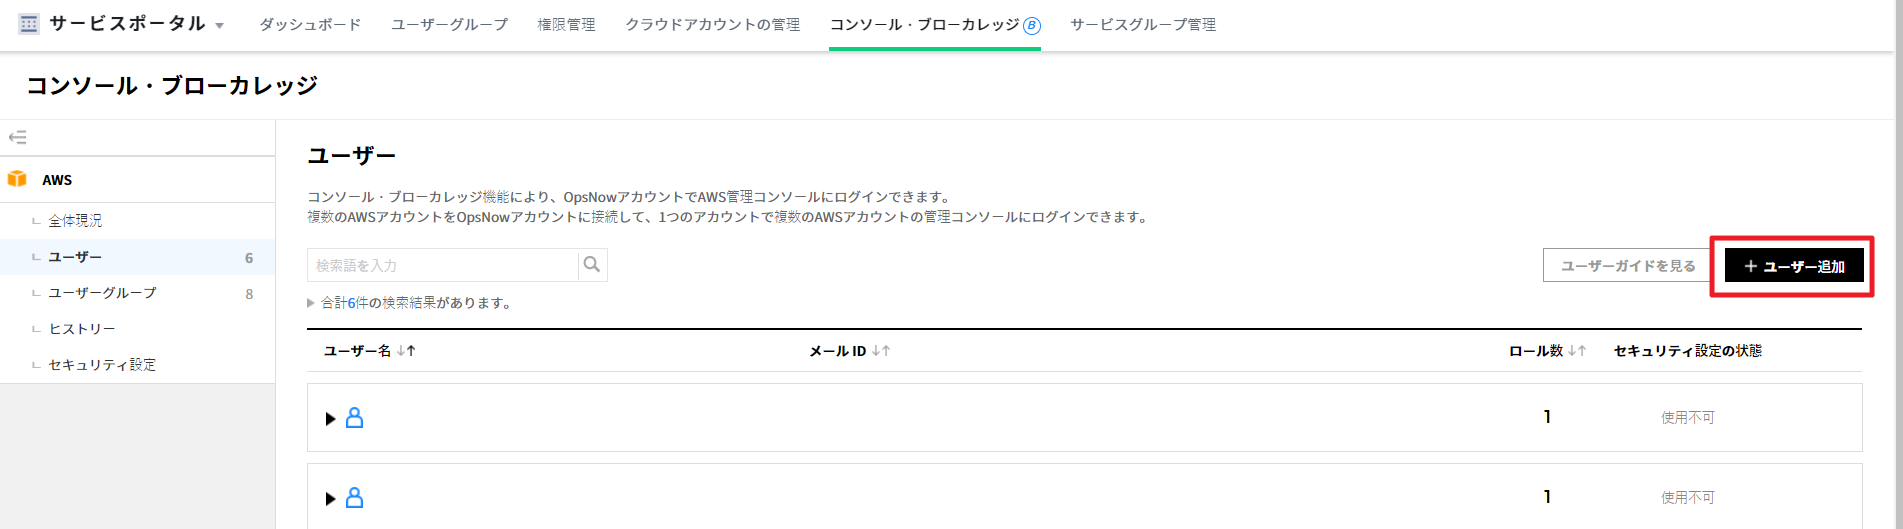1903x529 pixels.
Task: Click the ユーザー追加 button
Action: point(1794,266)
